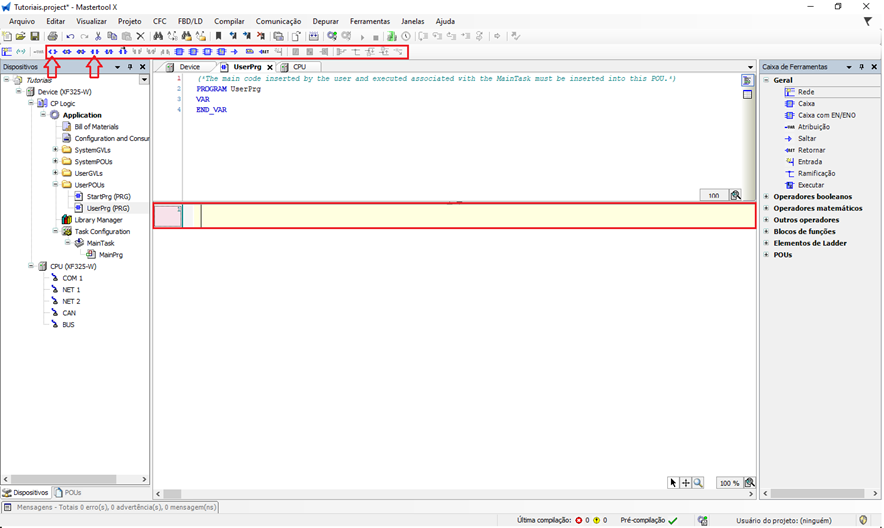The height and width of the screenshot is (528, 884).
Task: Open the Compilar menu
Action: 229,21
